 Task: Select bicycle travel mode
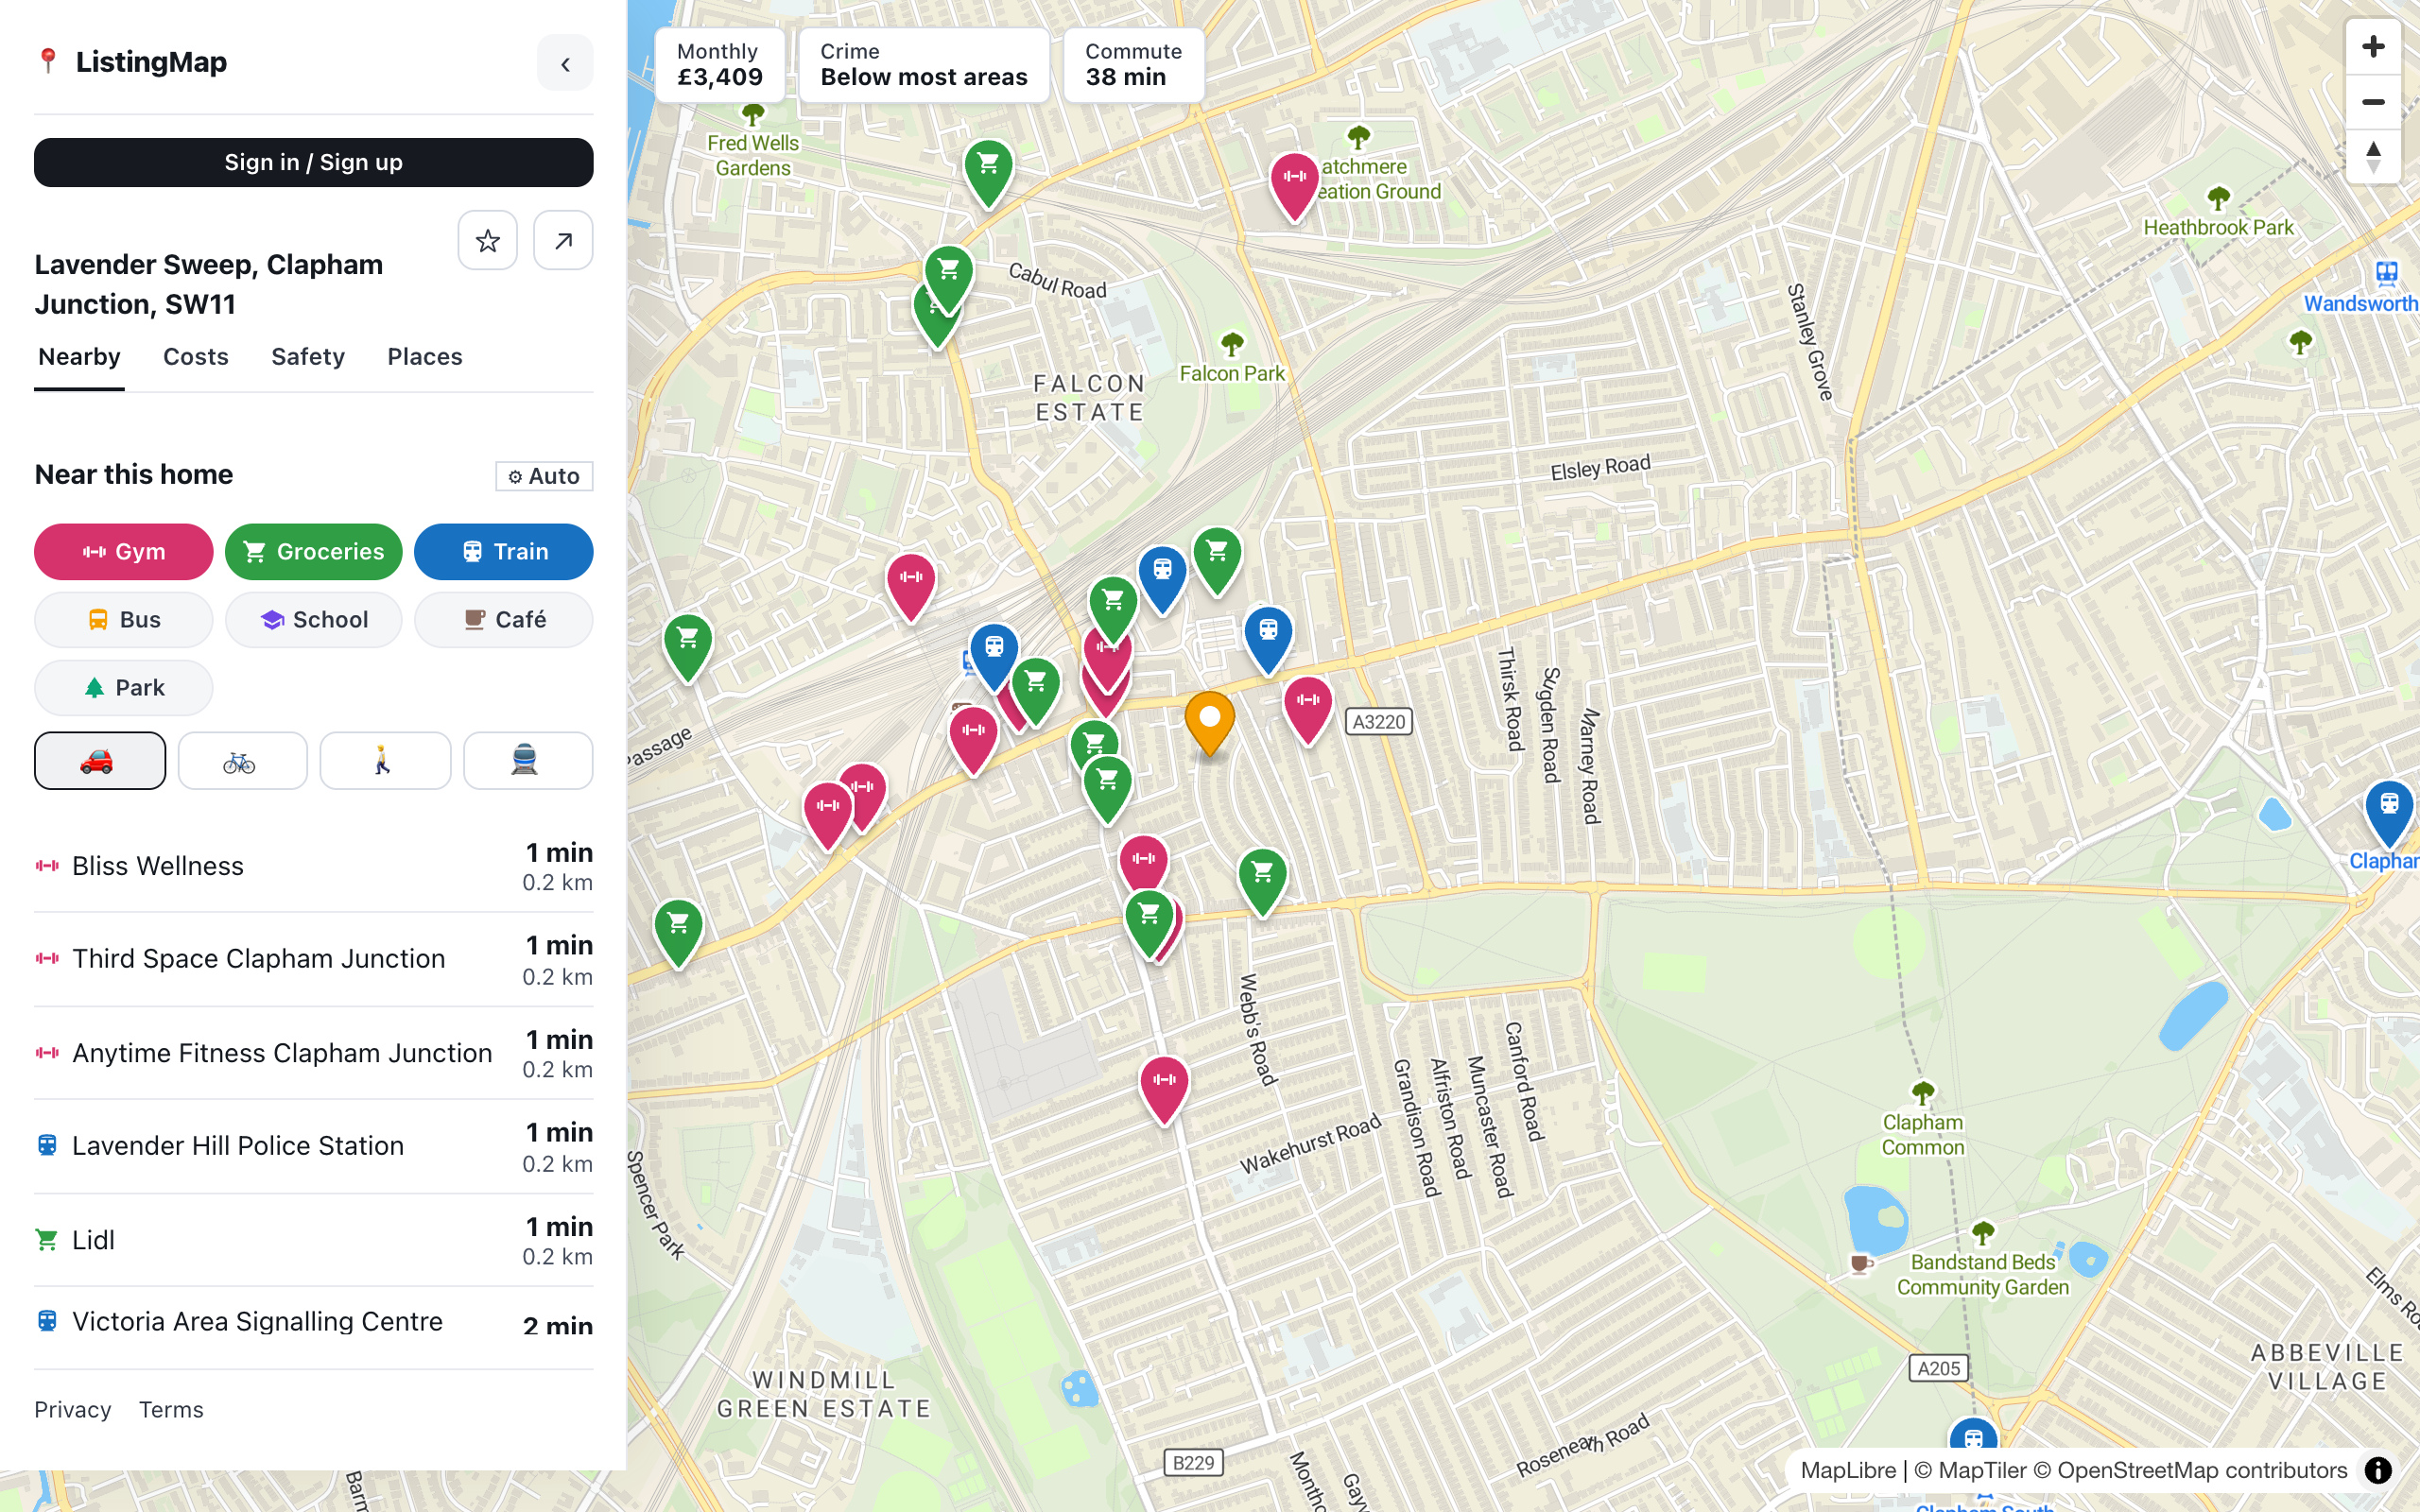coord(243,761)
